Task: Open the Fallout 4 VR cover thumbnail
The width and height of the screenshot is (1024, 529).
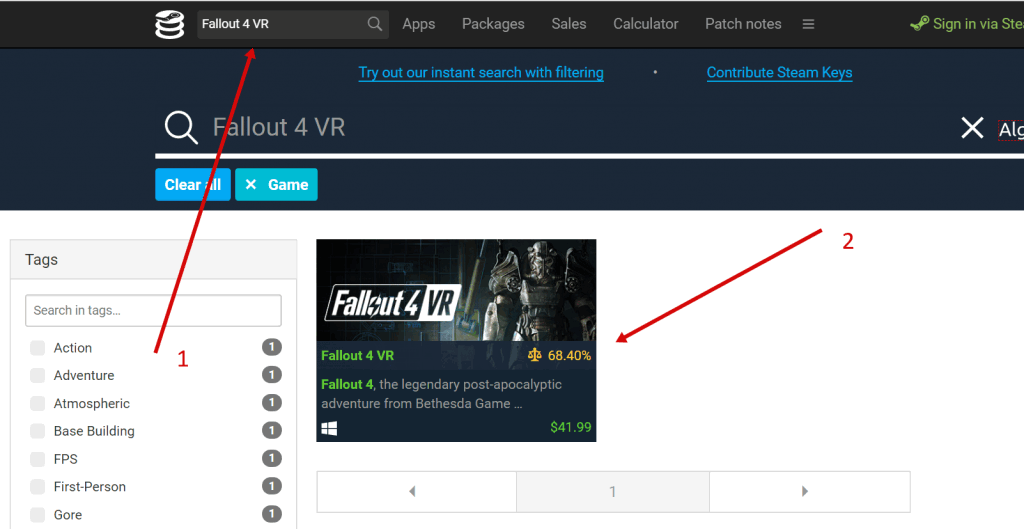Action: tap(456, 290)
